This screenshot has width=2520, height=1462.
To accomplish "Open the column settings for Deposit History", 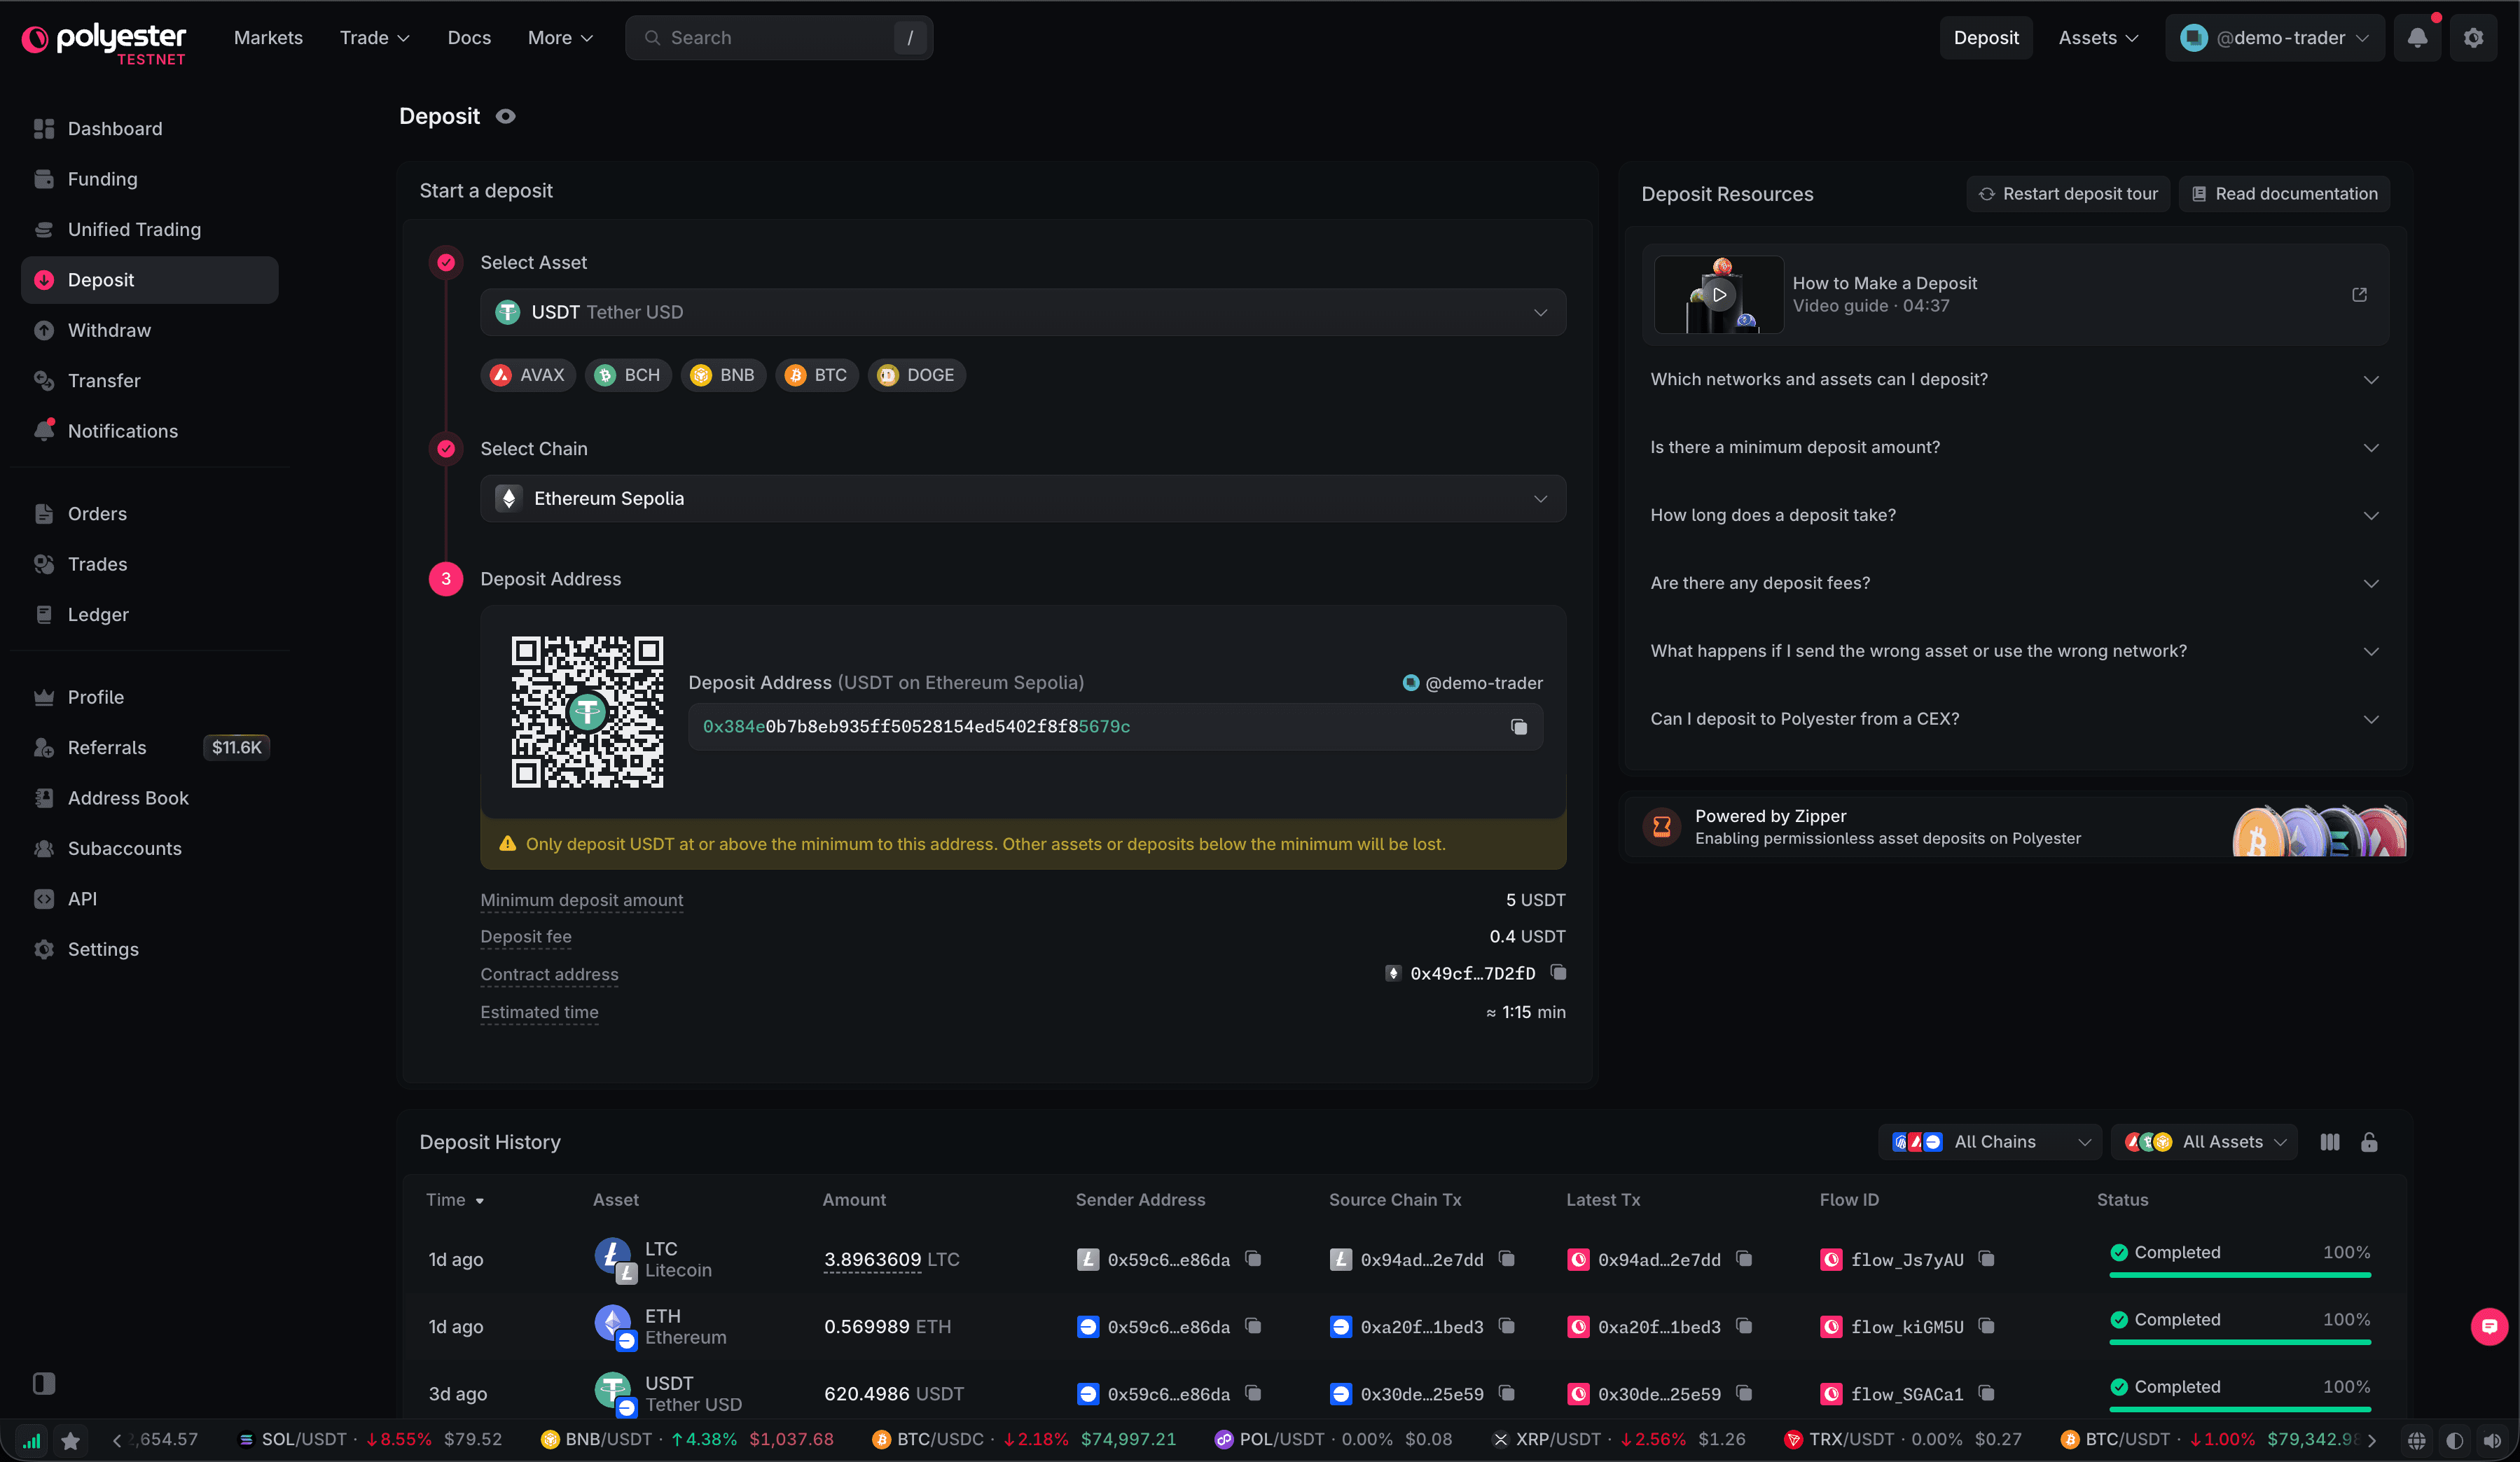I will (x=2330, y=1142).
